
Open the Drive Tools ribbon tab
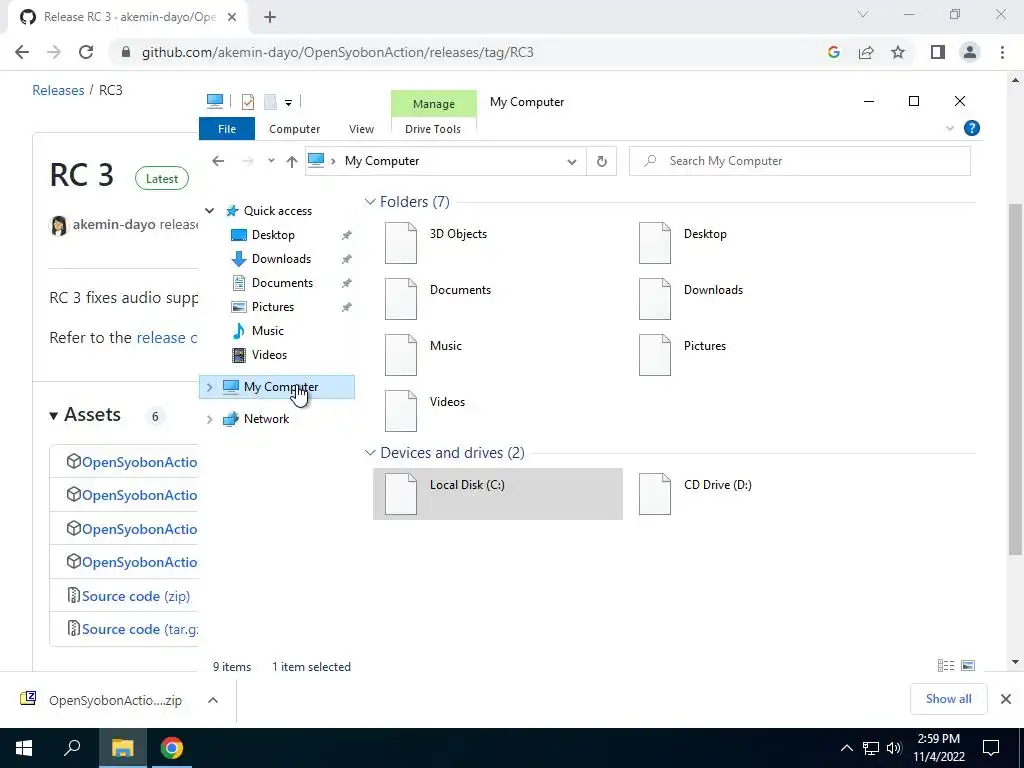pos(433,129)
